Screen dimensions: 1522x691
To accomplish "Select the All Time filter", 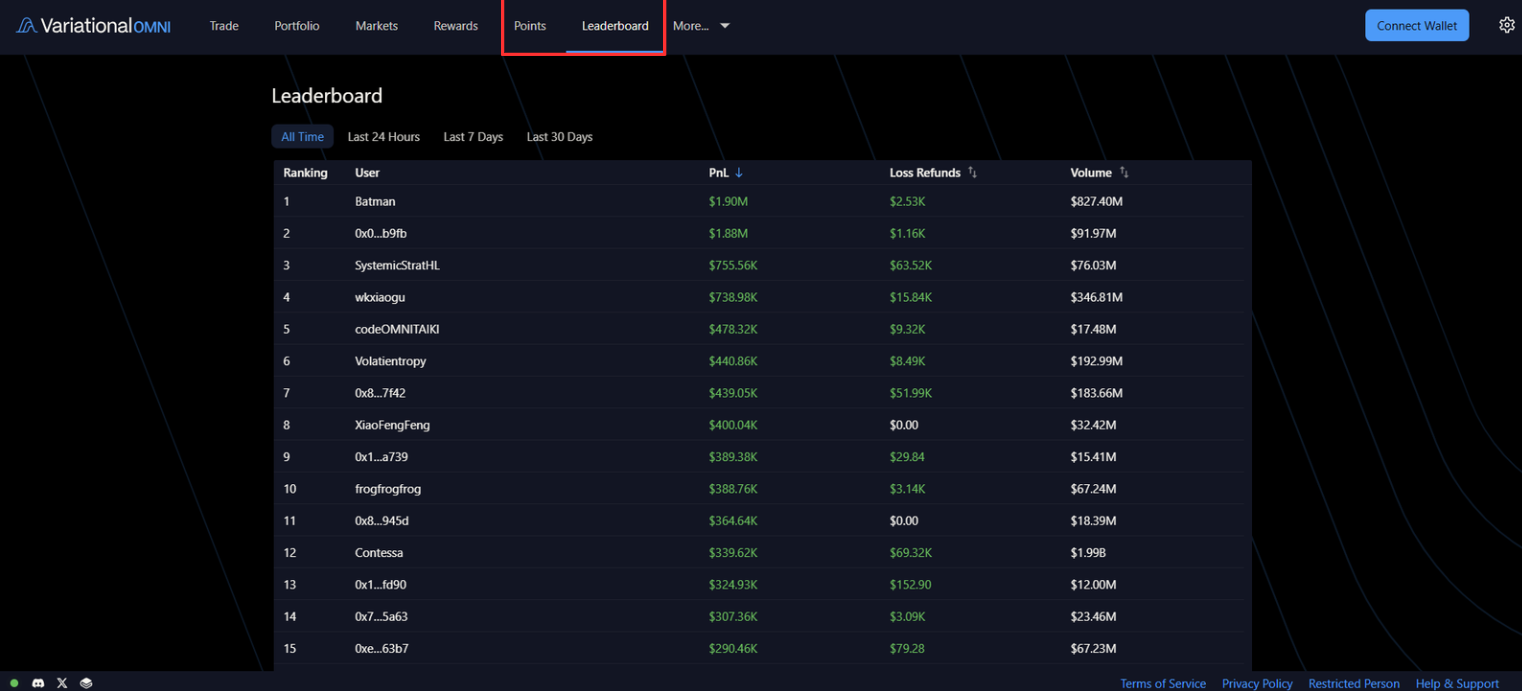I will point(302,136).
